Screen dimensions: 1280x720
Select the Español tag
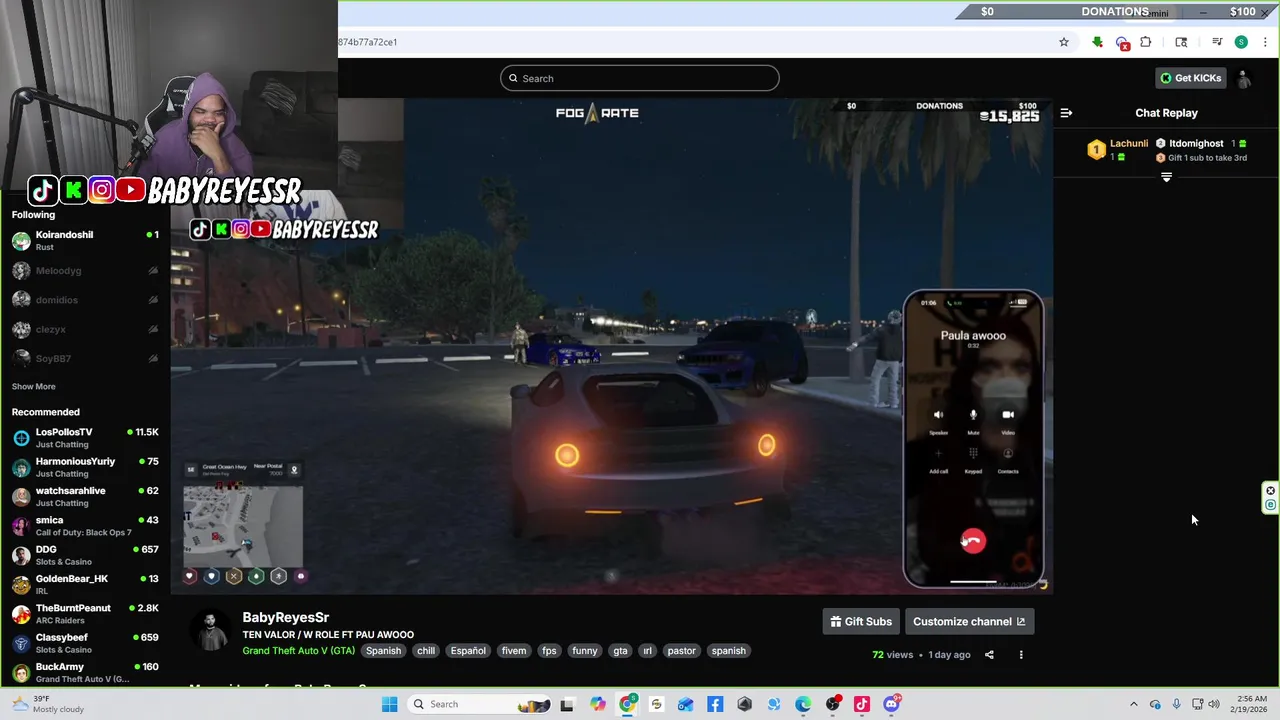468,651
